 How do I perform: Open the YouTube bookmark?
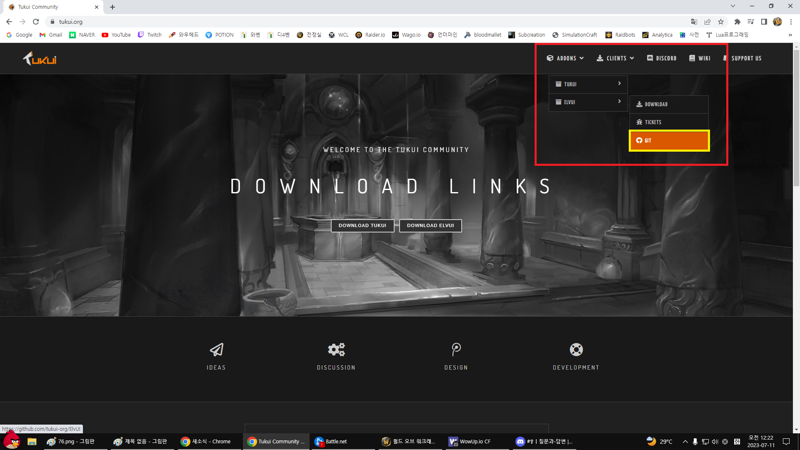point(116,35)
